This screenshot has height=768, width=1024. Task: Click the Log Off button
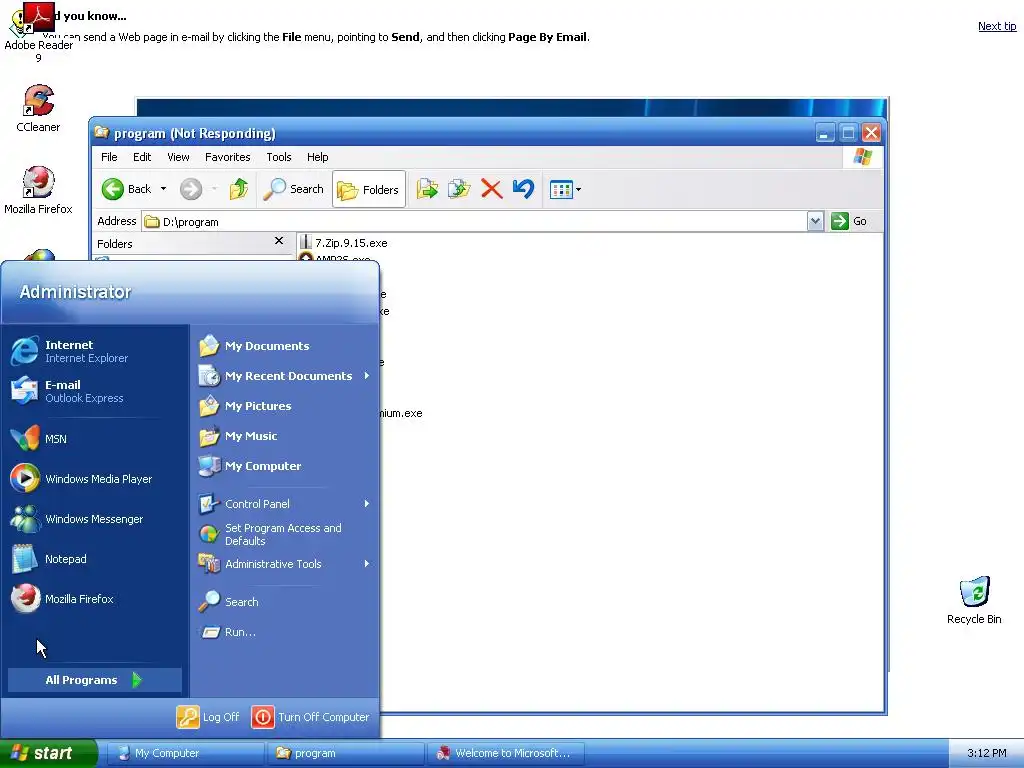(208, 717)
